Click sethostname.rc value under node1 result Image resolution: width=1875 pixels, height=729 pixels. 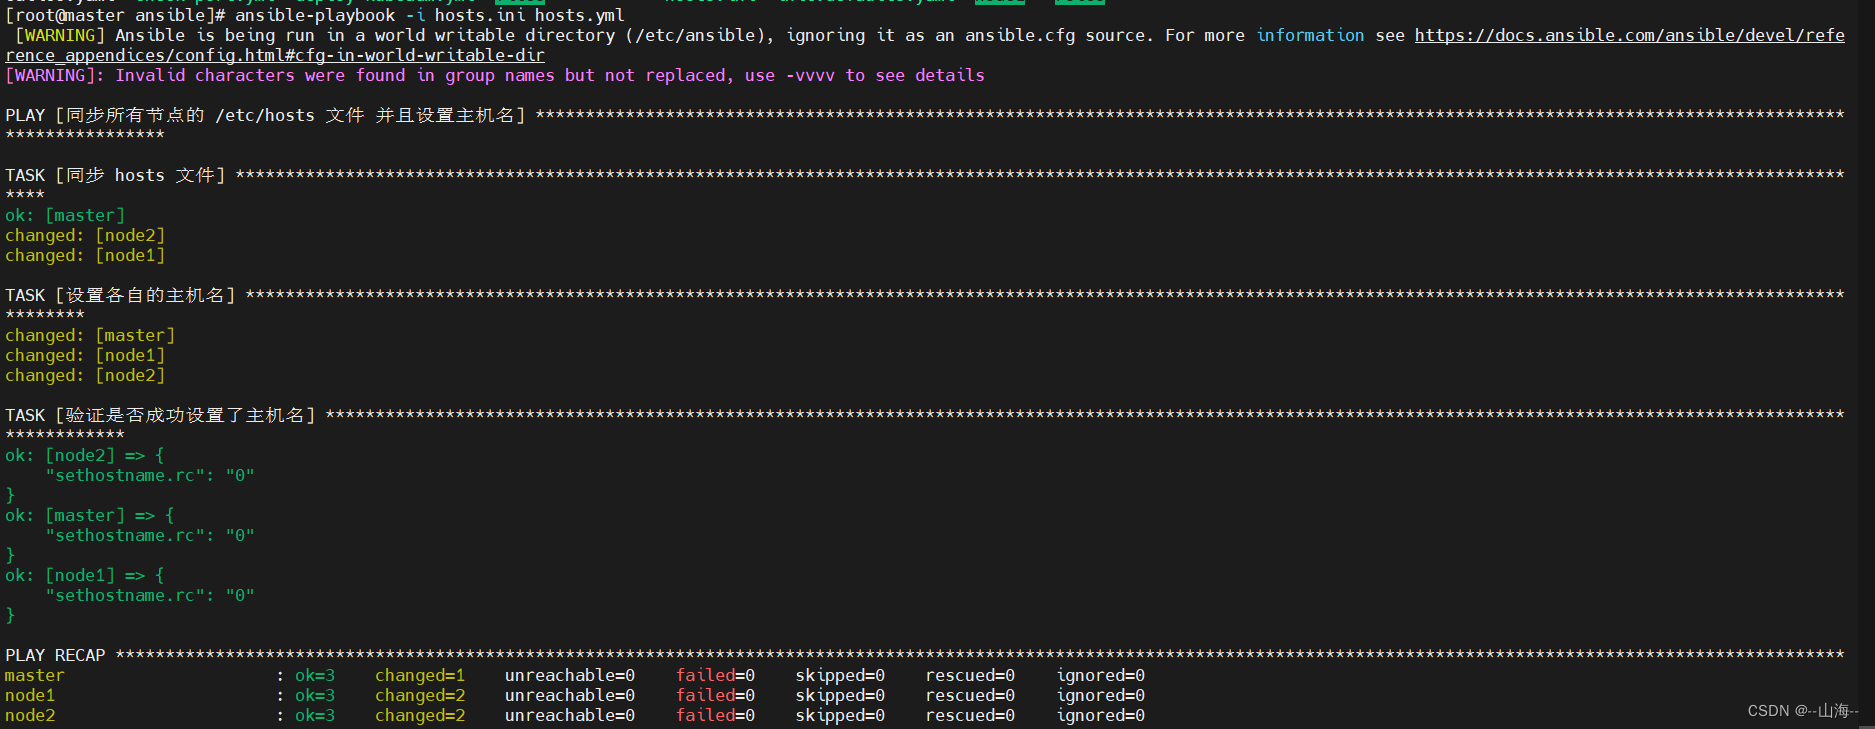(x=240, y=596)
